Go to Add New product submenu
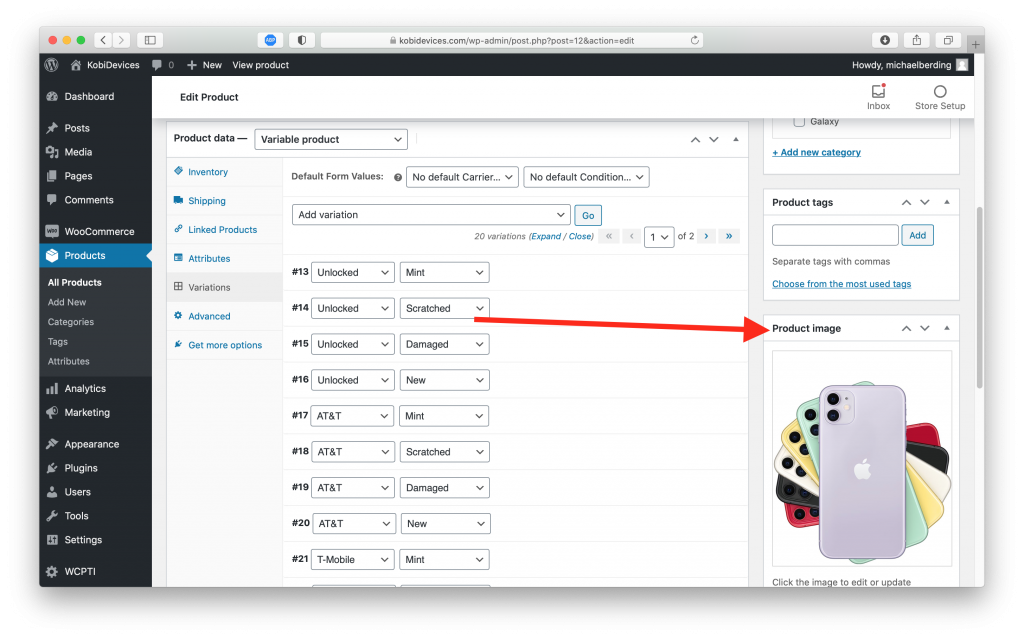The image size is (1024, 639). (67, 302)
